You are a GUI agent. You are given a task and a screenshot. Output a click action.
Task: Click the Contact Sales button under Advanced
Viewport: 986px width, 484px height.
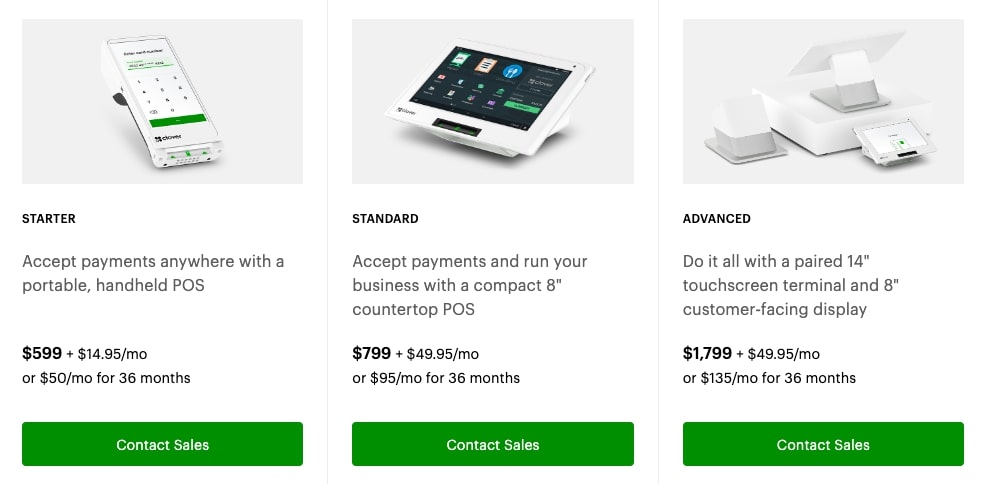[823, 444]
